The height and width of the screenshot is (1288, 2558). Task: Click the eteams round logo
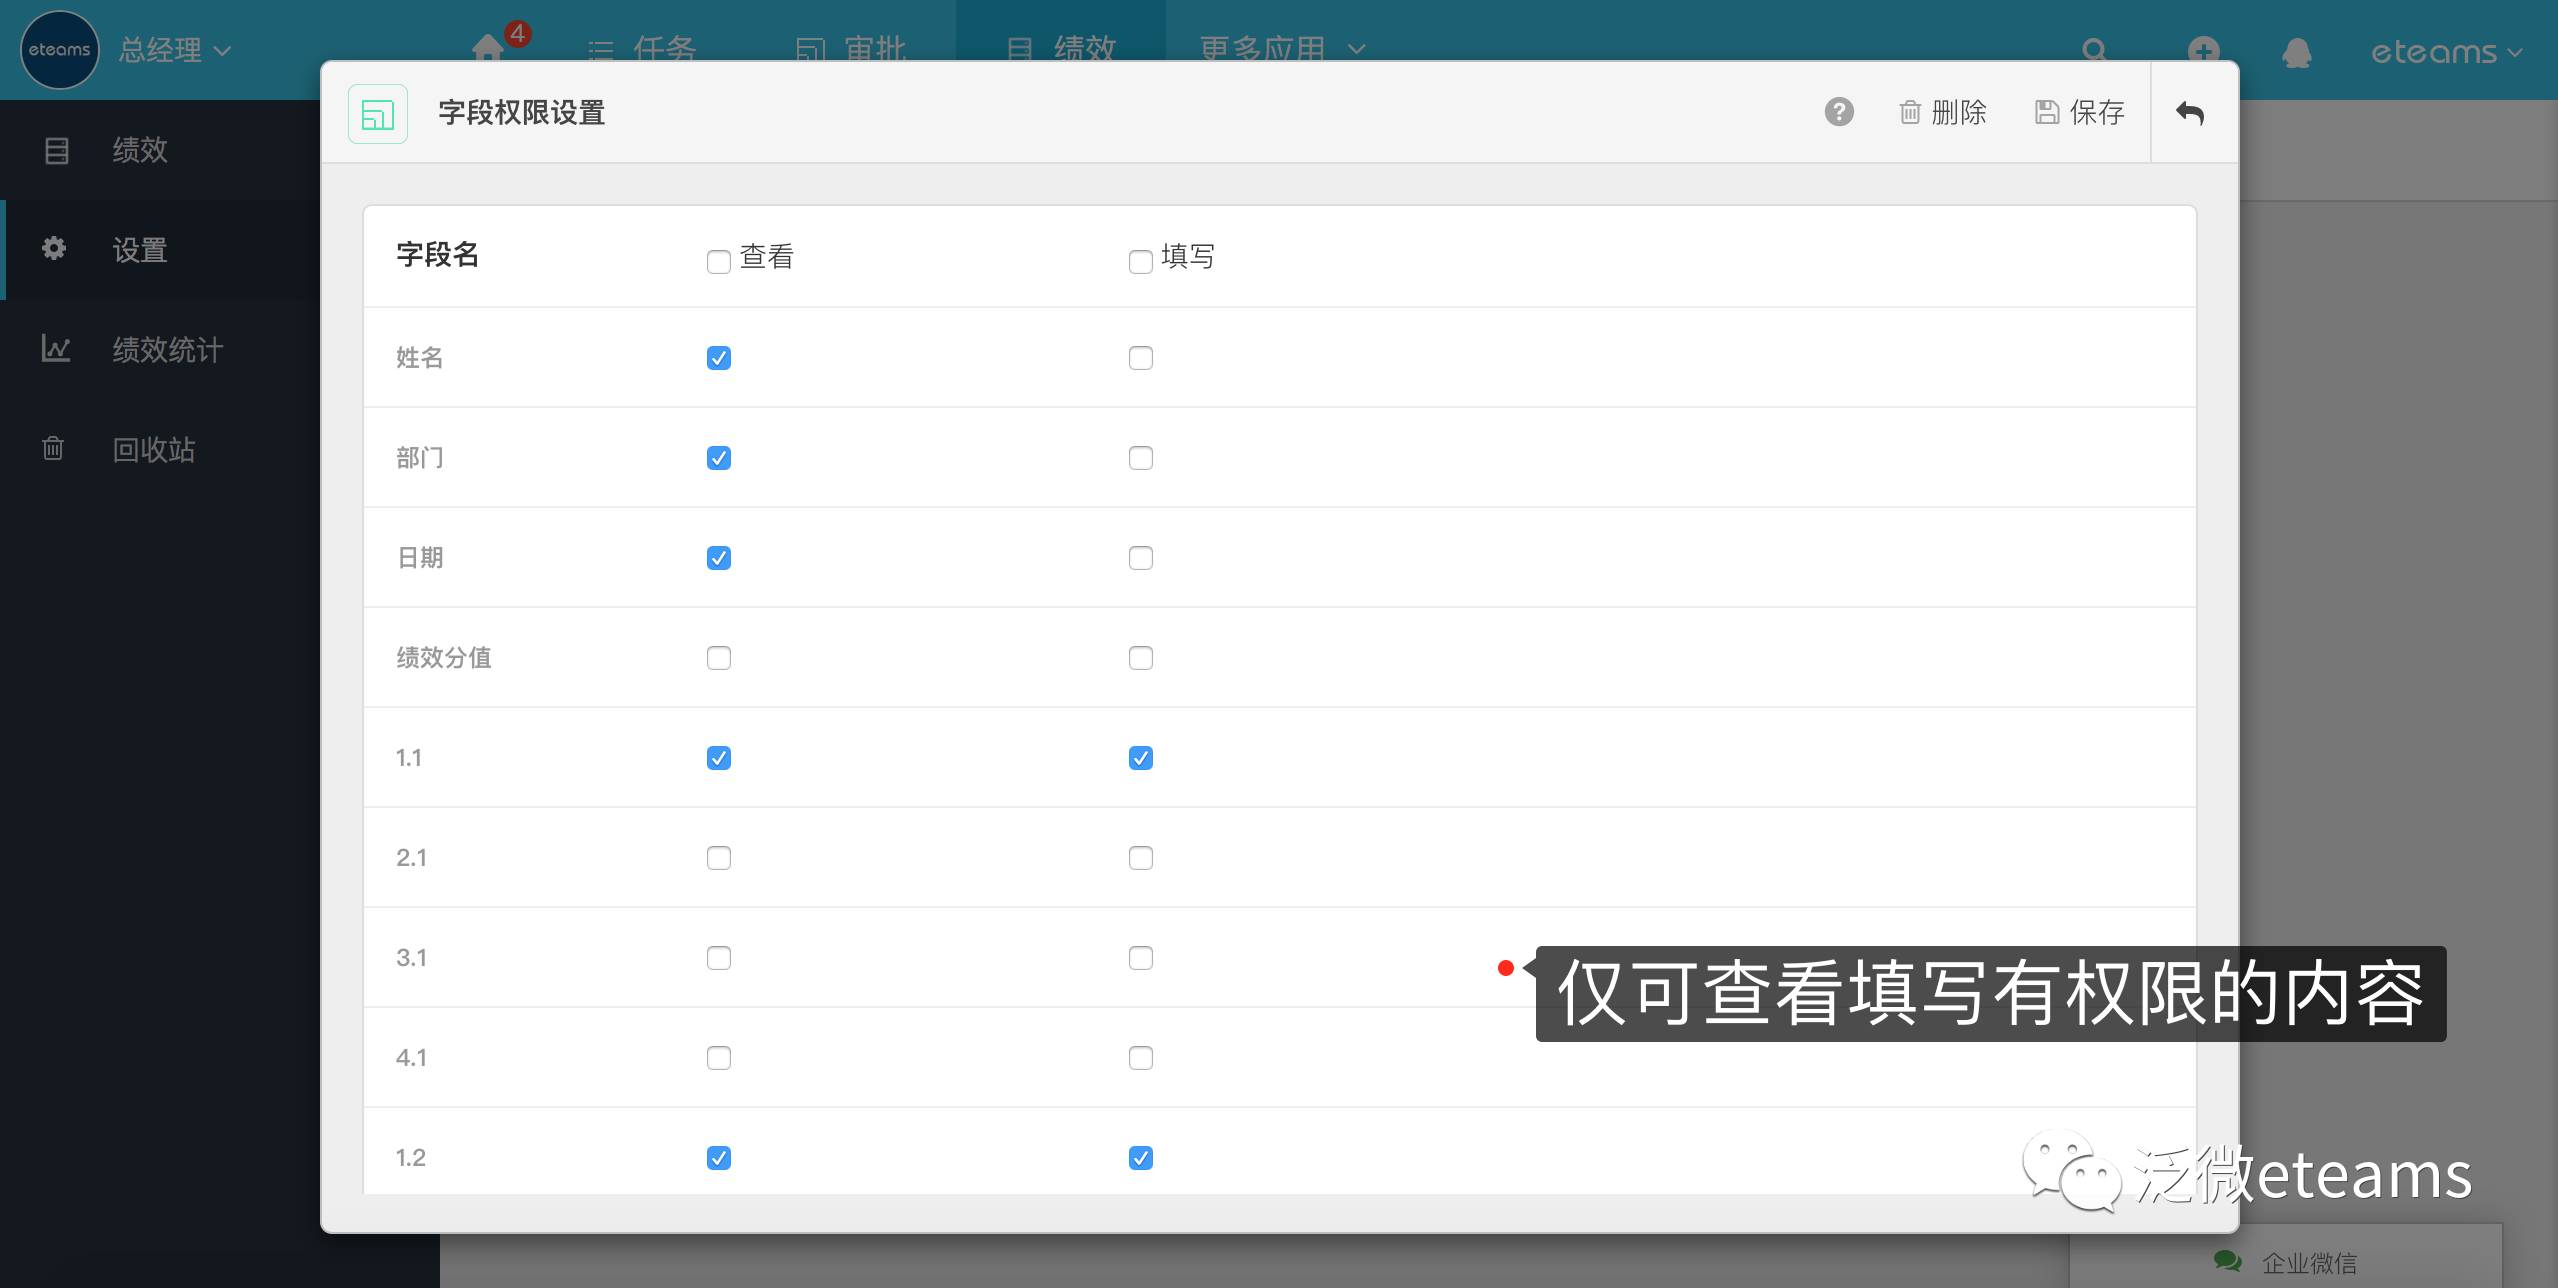tap(59, 50)
